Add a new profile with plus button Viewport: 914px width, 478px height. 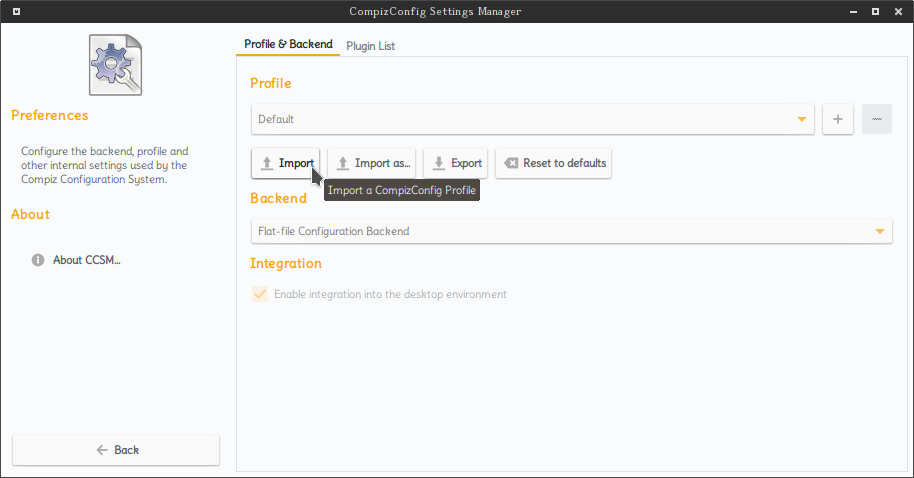(838, 119)
